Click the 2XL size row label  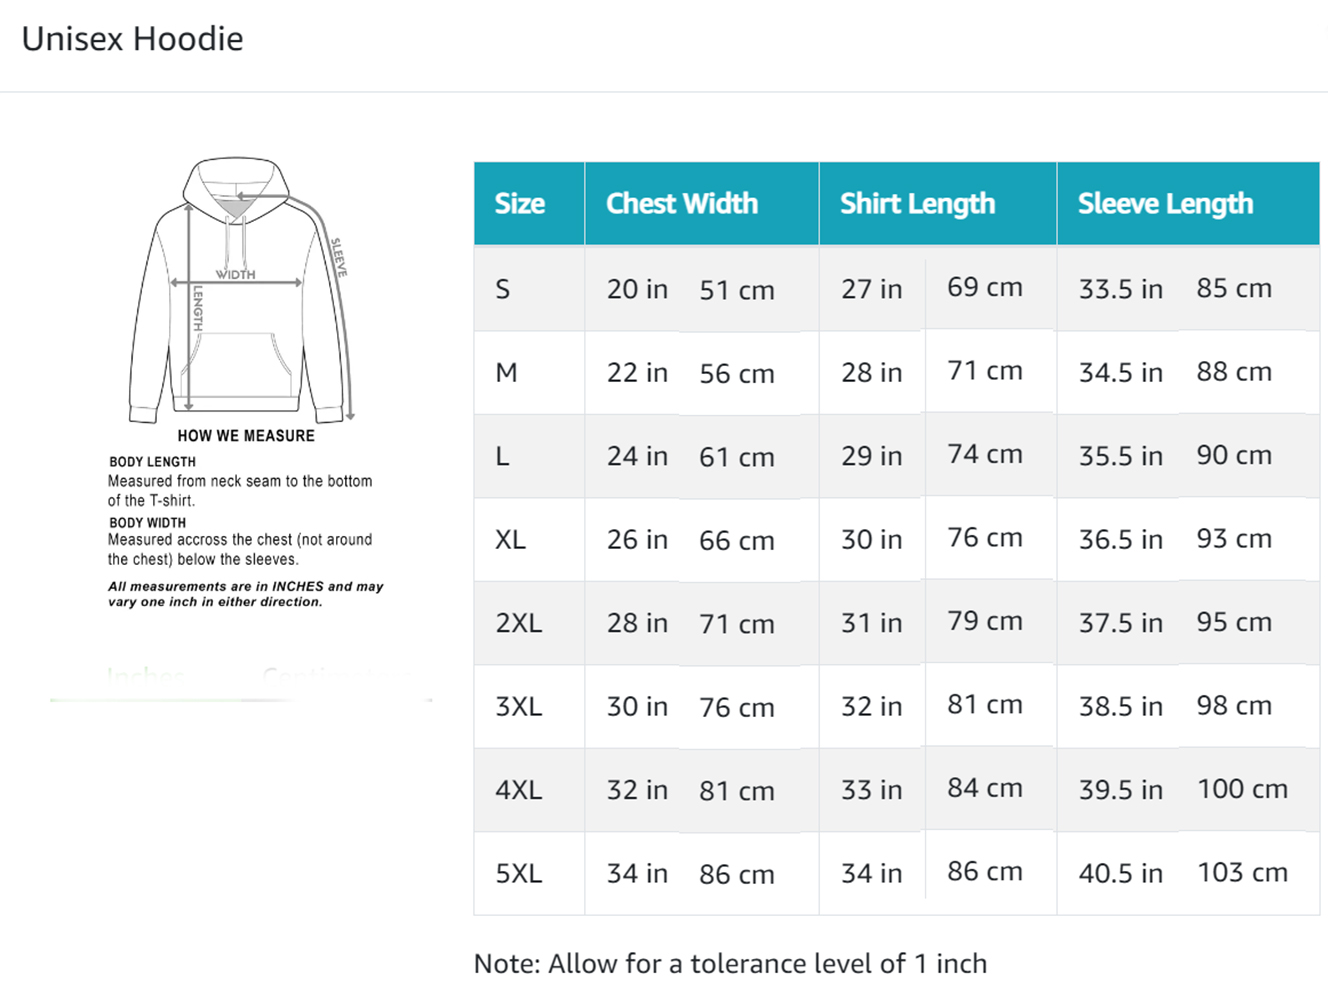(519, 623)
